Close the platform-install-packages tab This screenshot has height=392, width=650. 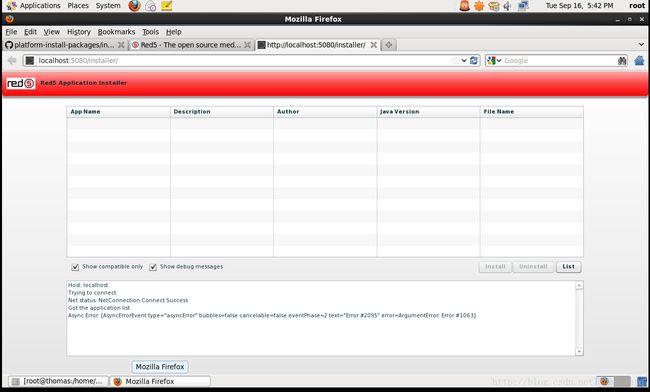click(121, 45)
